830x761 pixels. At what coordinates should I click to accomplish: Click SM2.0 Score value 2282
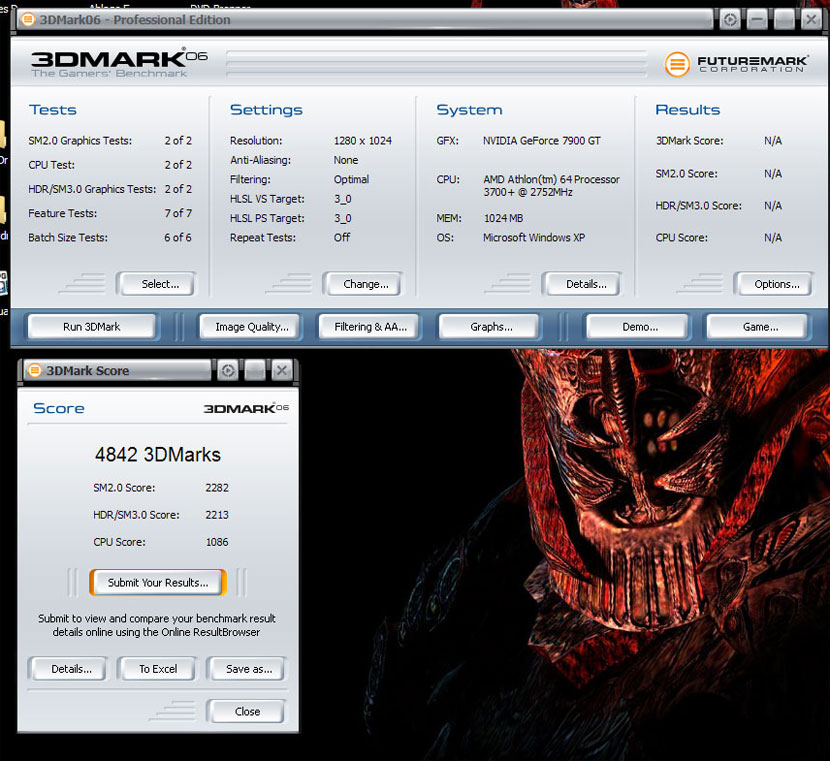217,487
